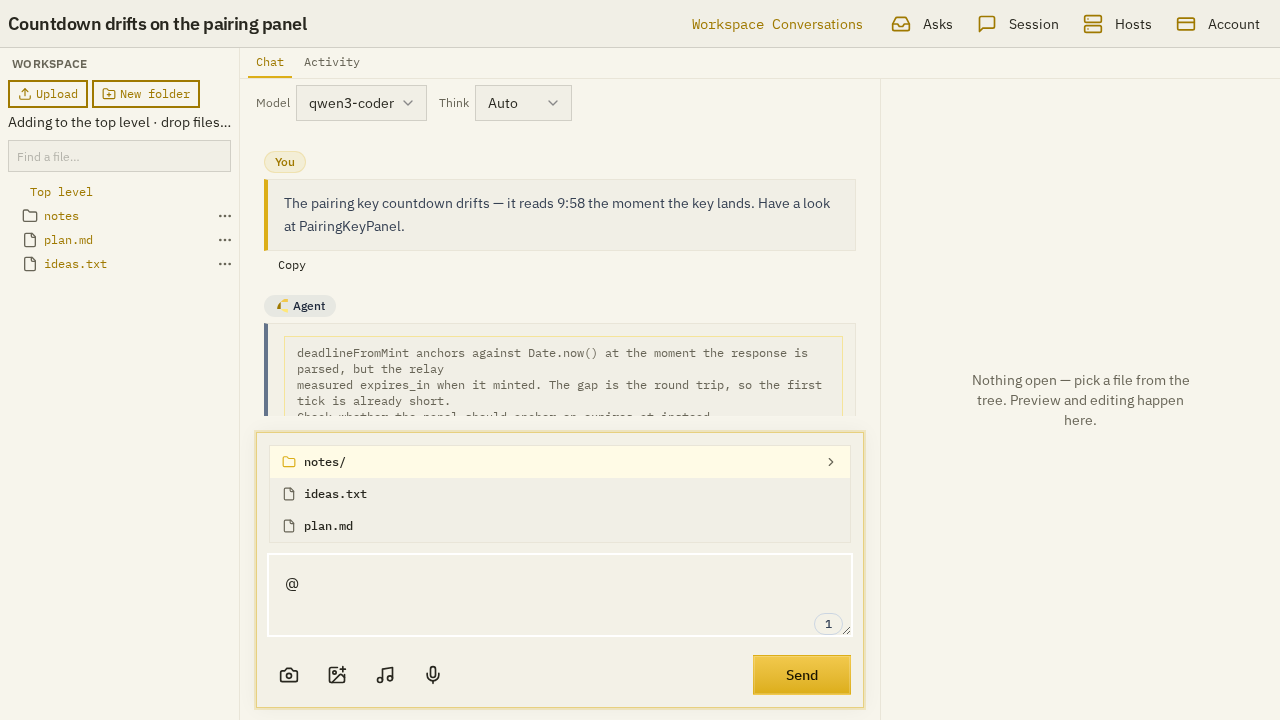Open the Hosts server icon
The image size is (1280, 720).
click(x=1093, y=24)
